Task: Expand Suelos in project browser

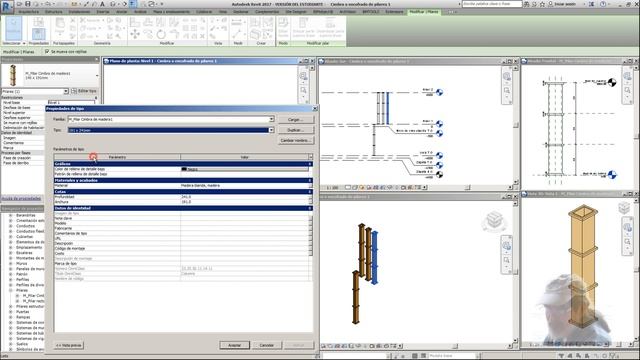Action: [x=11, y=344]
